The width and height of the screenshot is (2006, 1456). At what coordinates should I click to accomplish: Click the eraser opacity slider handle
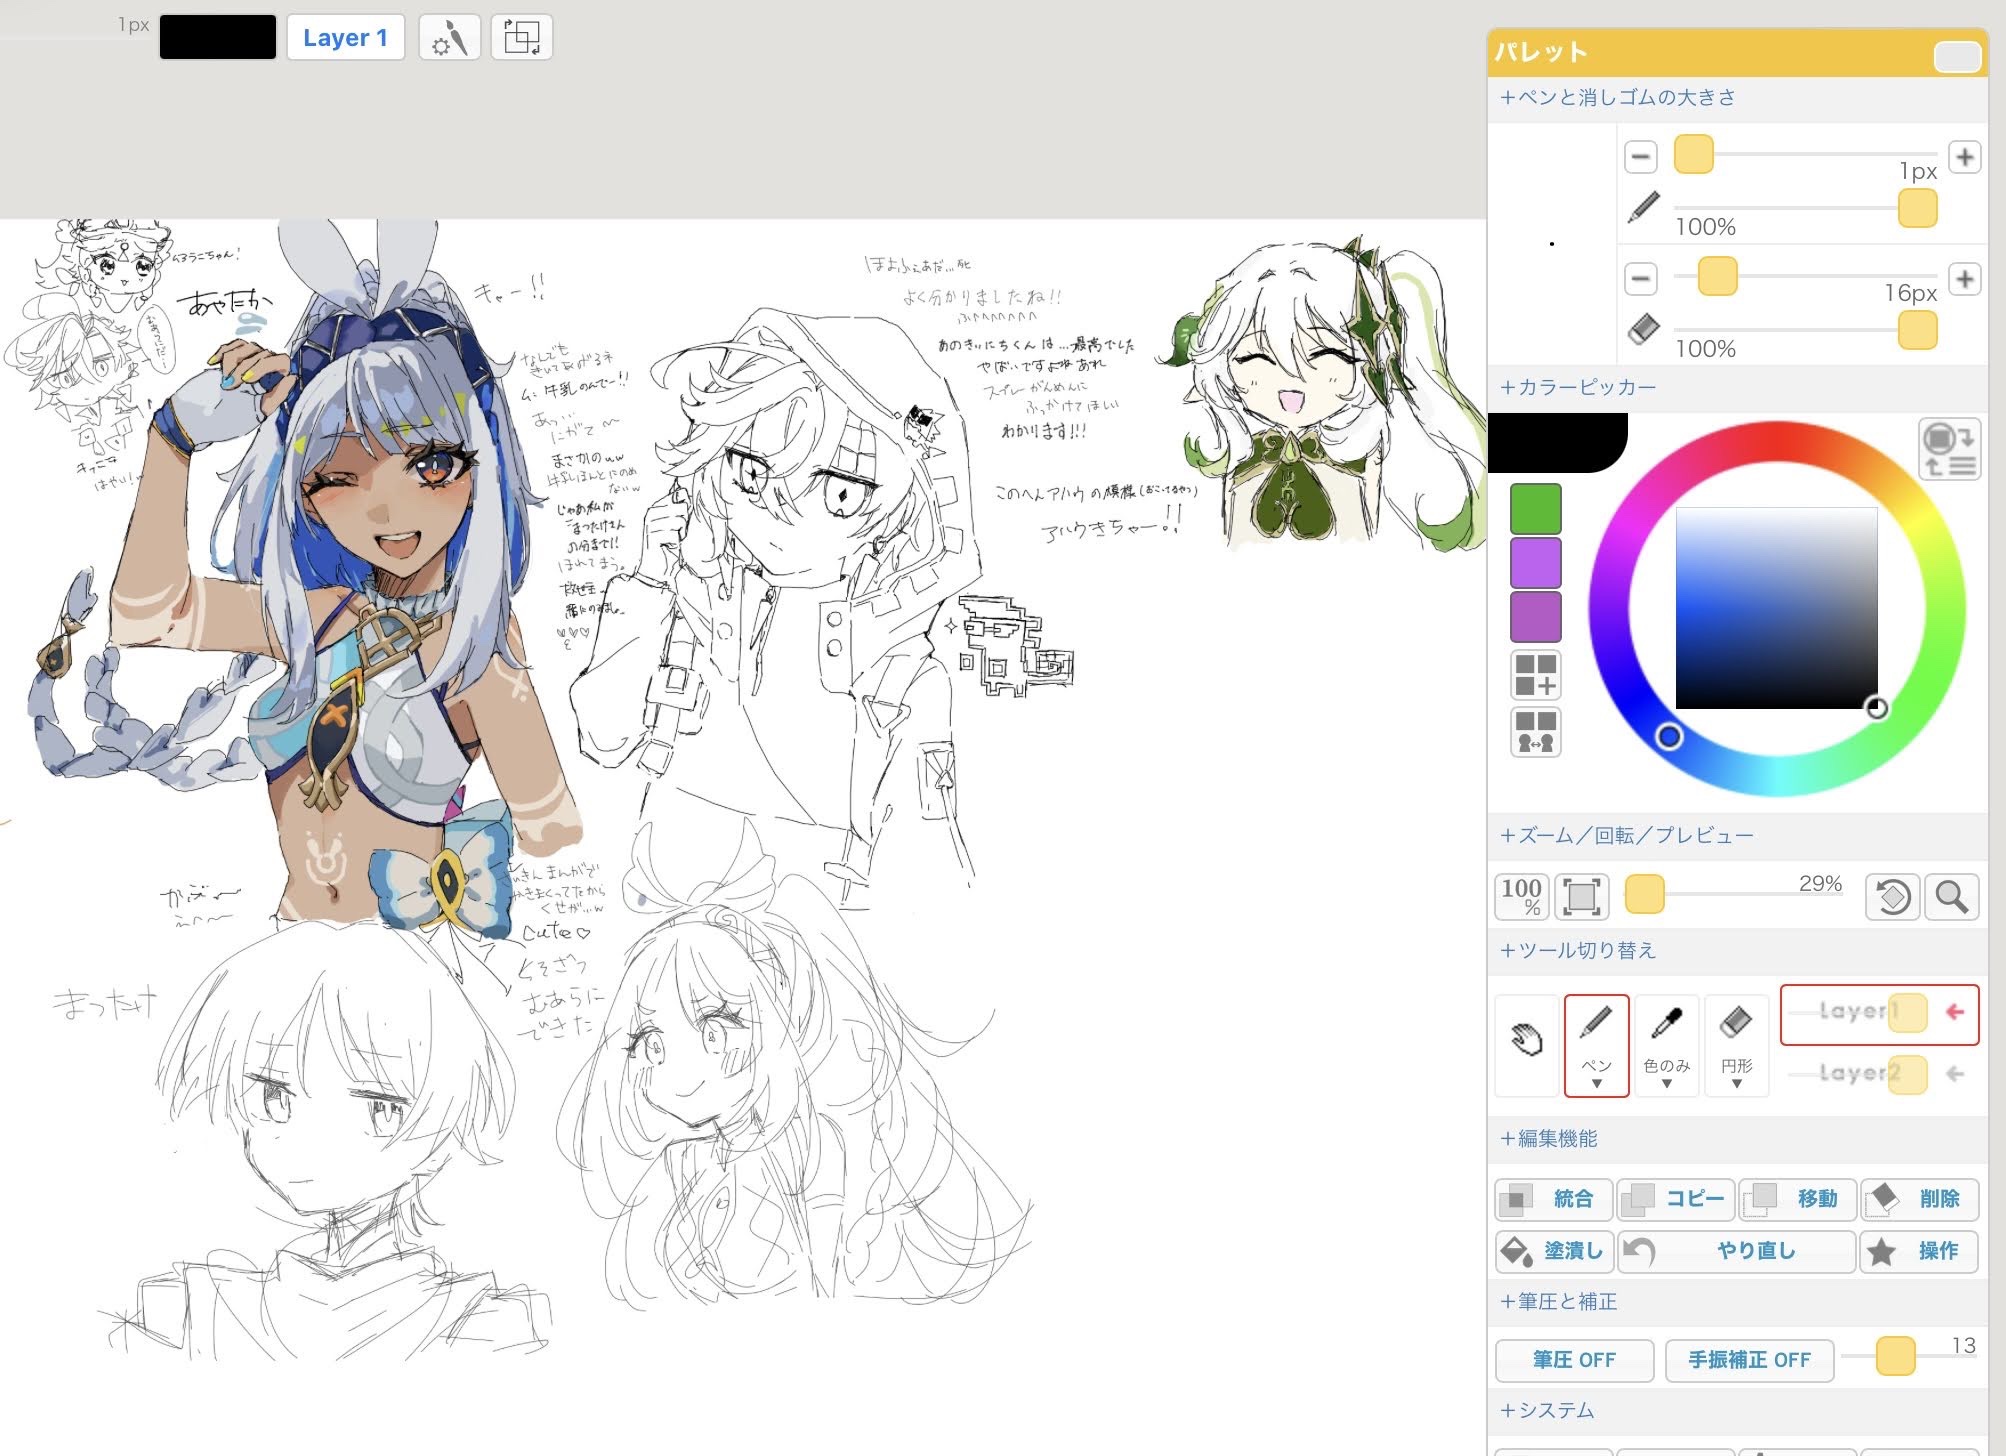(1917, 330)
